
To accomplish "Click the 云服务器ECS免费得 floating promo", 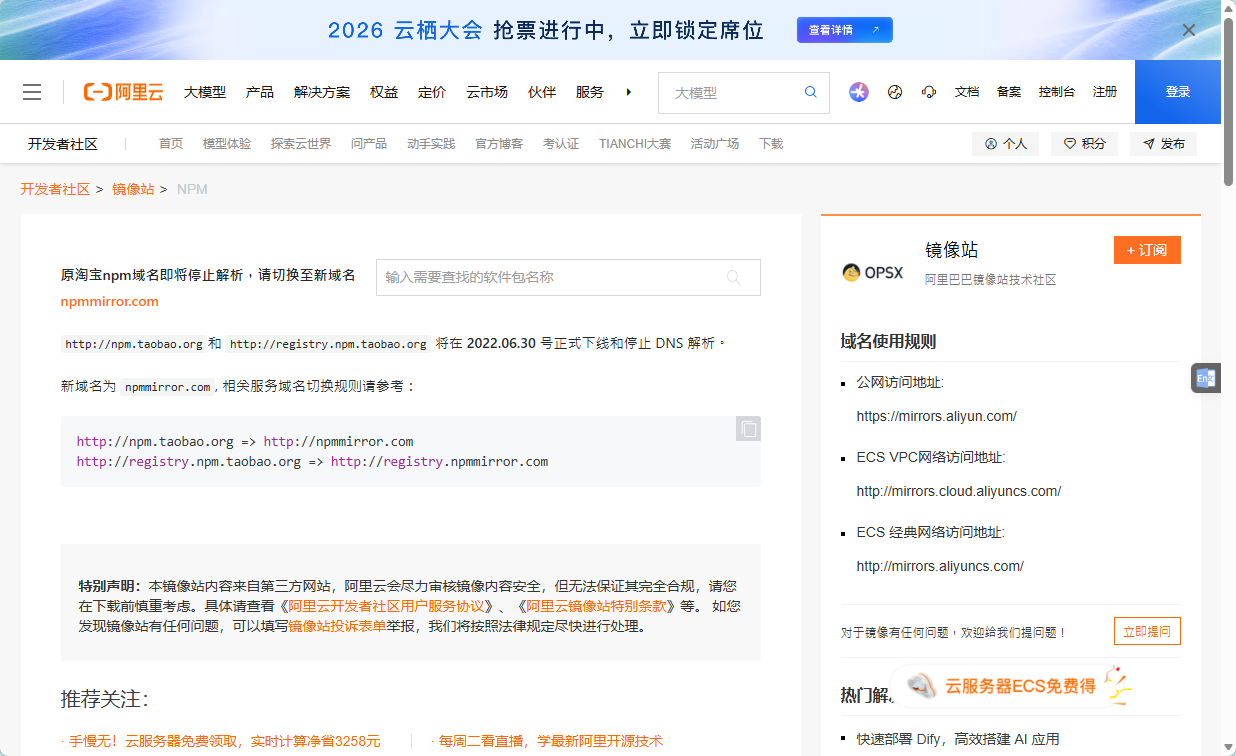I will pos(1012,686).
